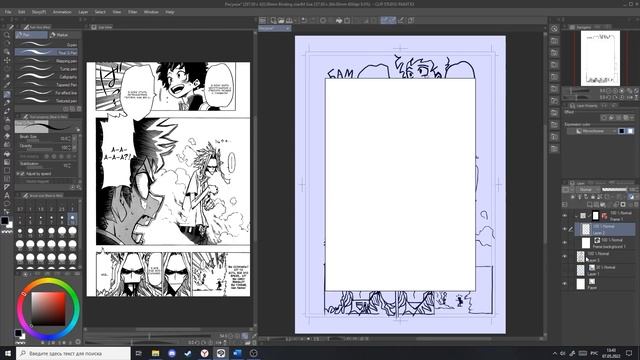Show hidden tray icons chevron
The height and width of the screenshot is (360, 640).
554,353
